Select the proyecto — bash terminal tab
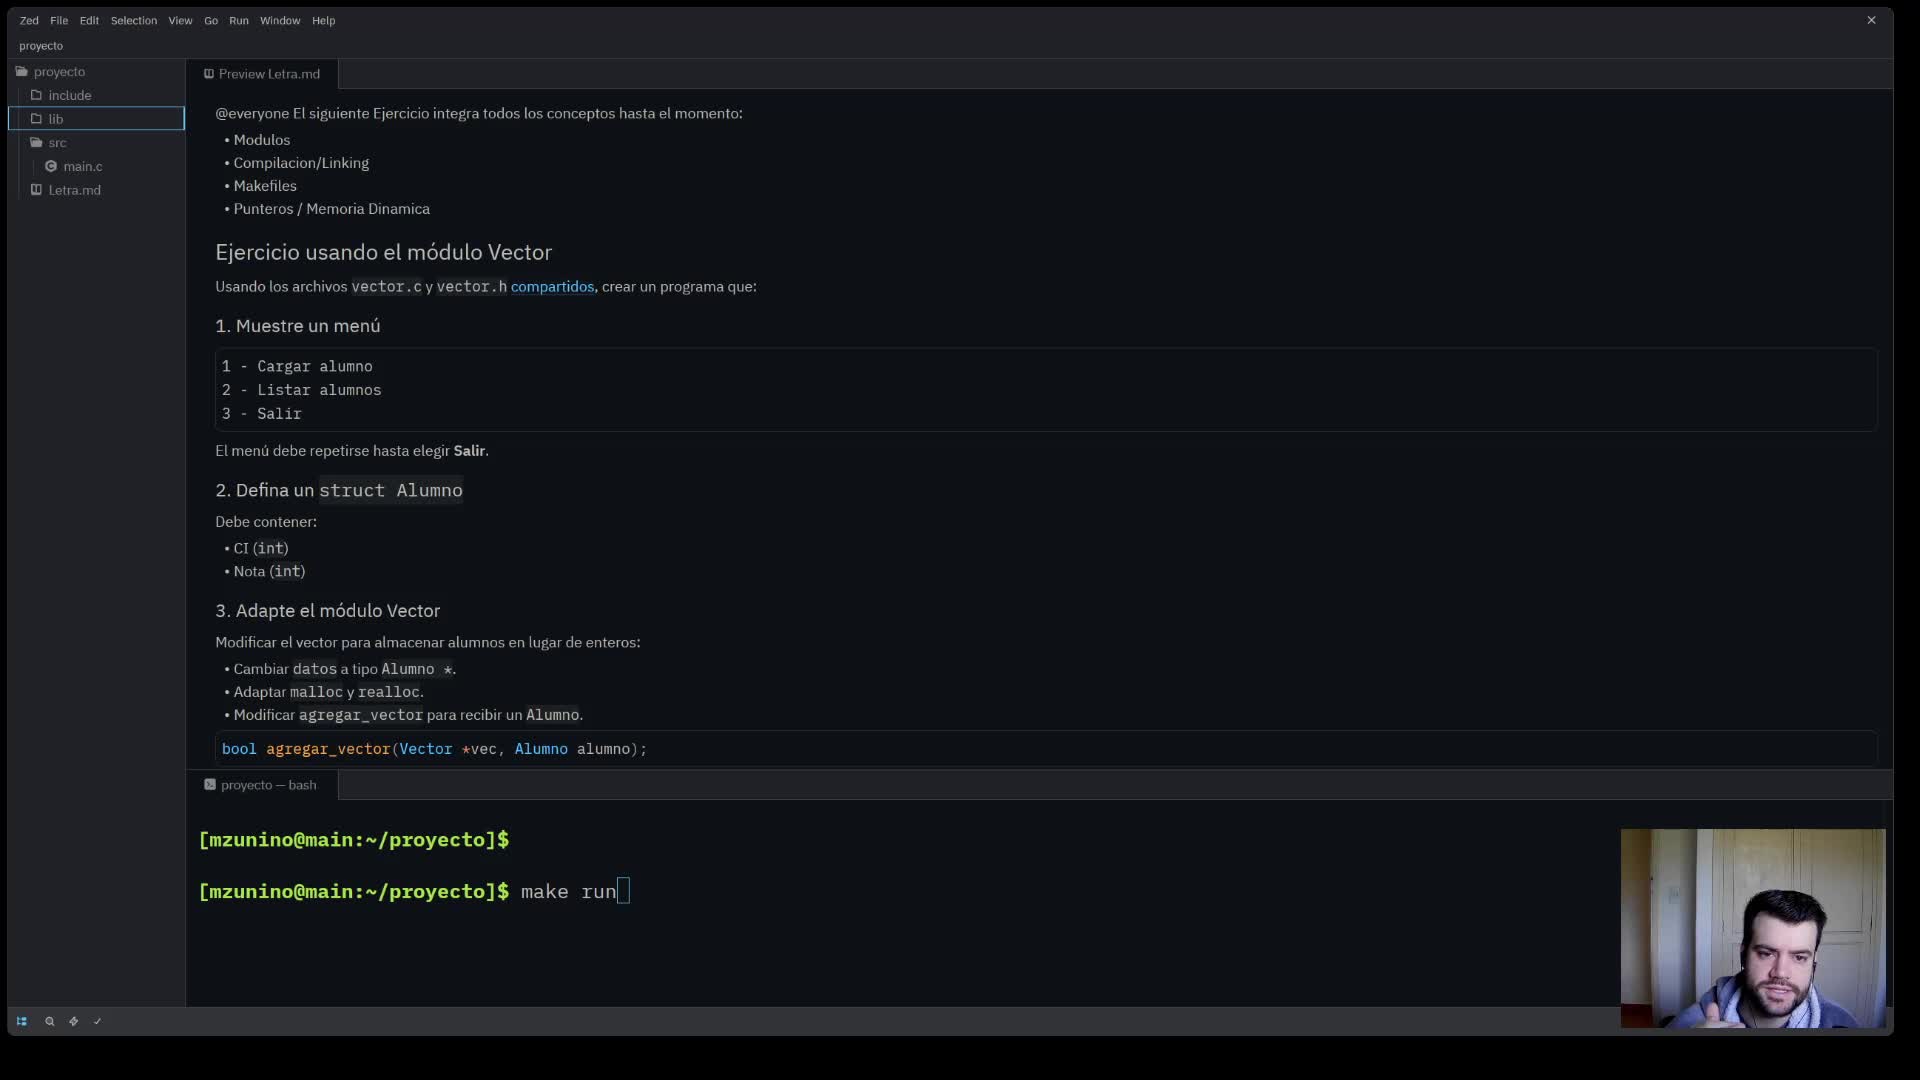This screenshot has height=1080, width=1920. [262, 785]
